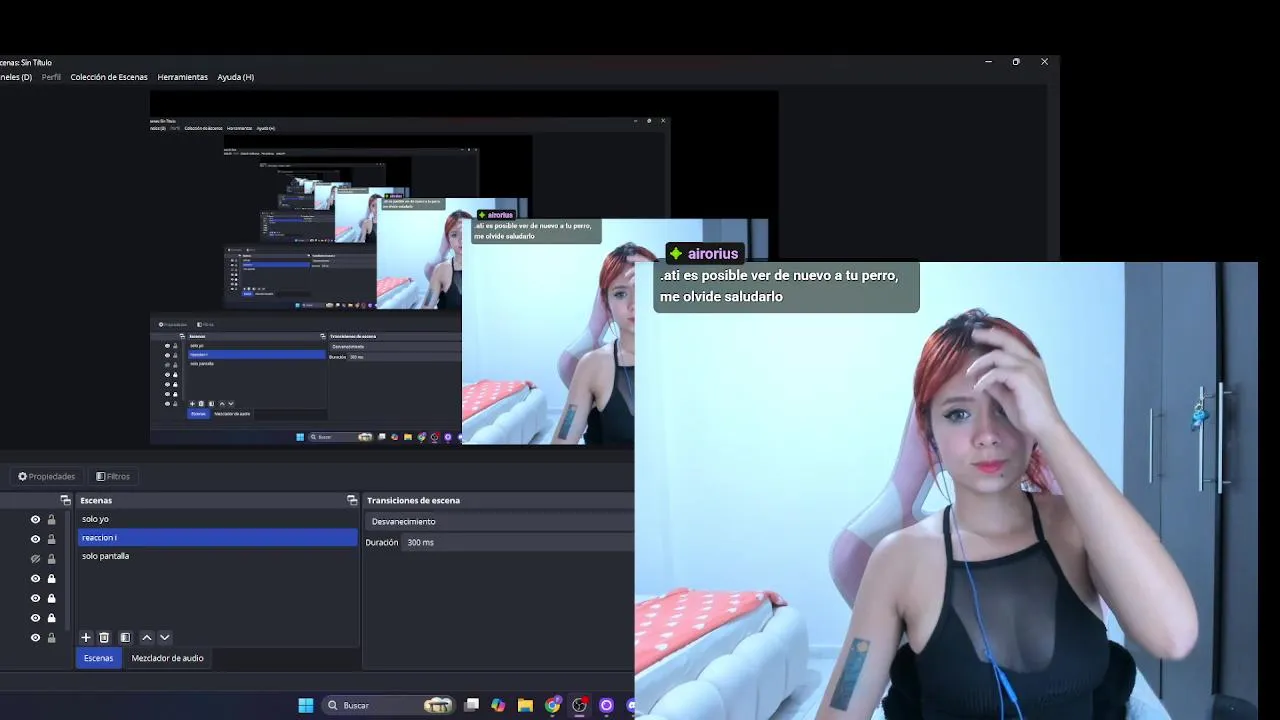Open the Desvanecimiento transition dropdown
Screen dimensions: 1280x720
(x=500, y=521)
